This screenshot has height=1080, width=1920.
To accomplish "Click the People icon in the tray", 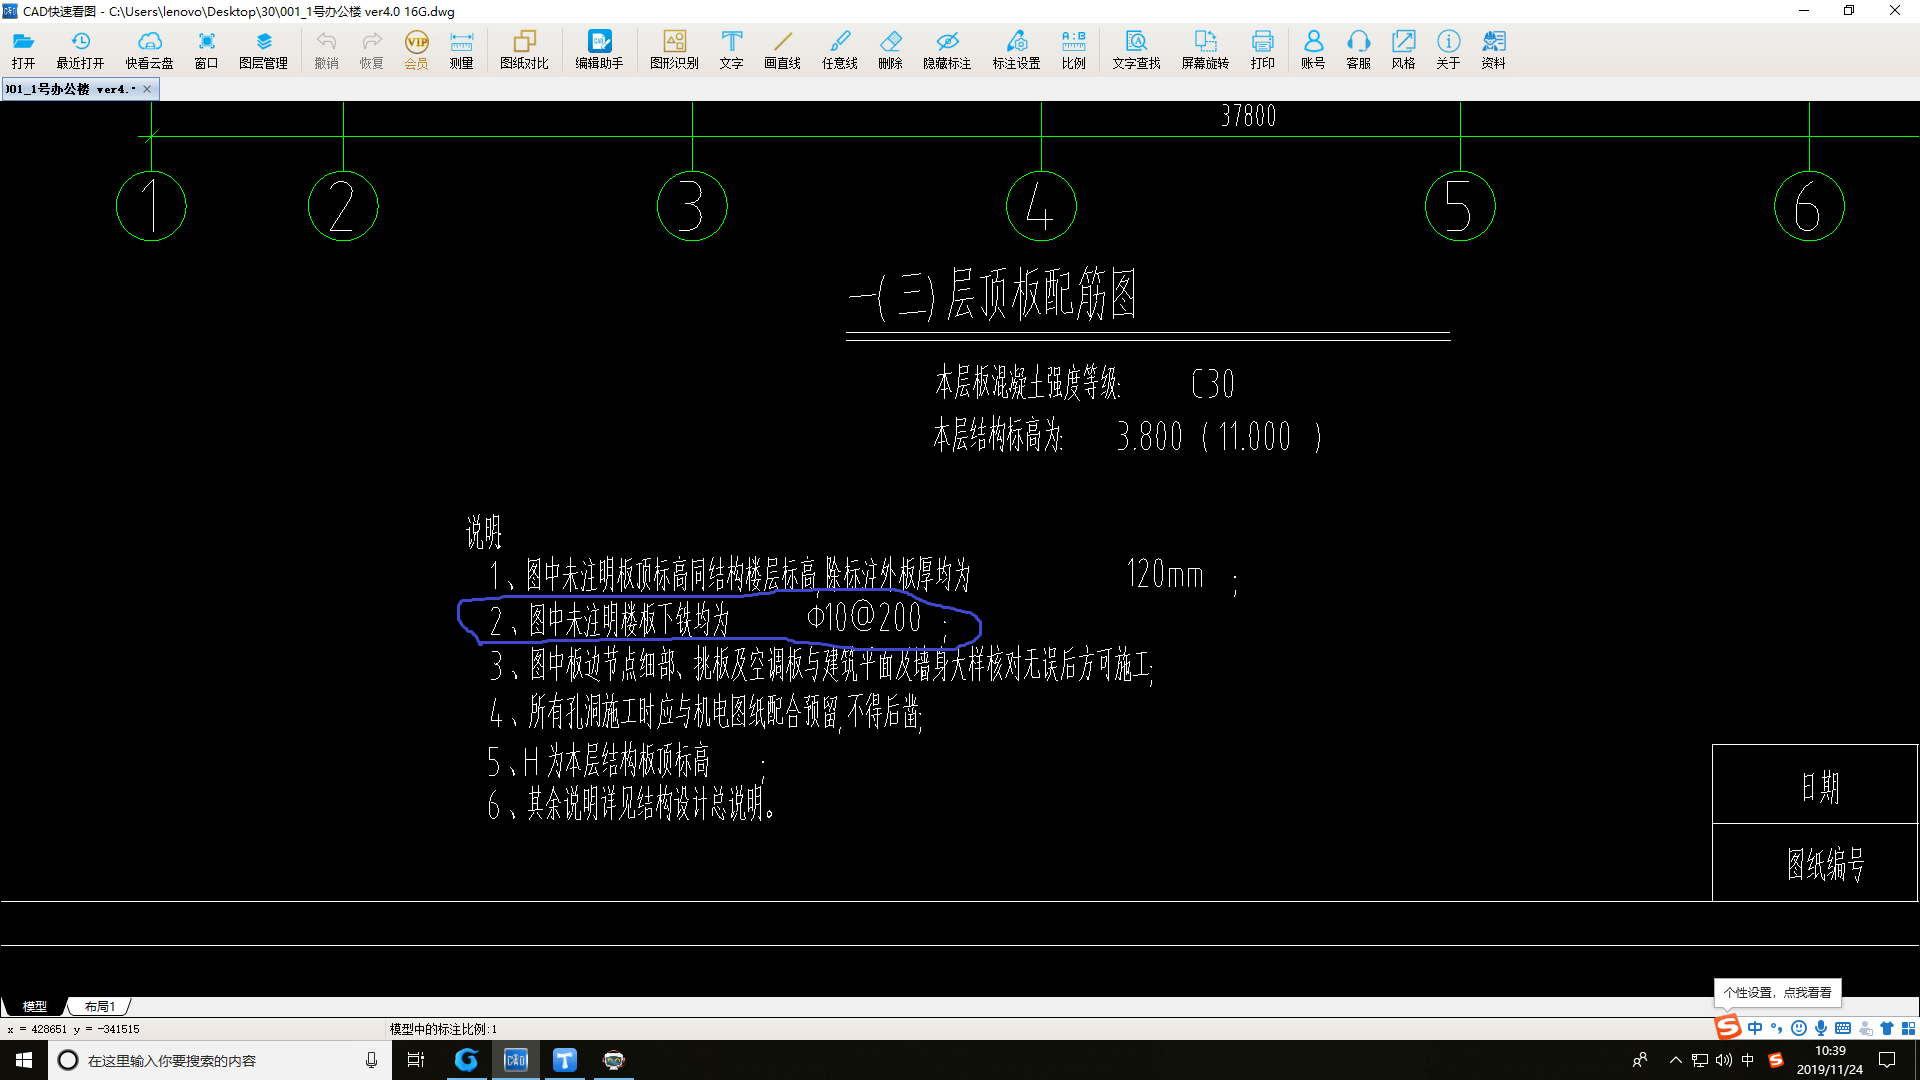I will tap(1640, 1060).
